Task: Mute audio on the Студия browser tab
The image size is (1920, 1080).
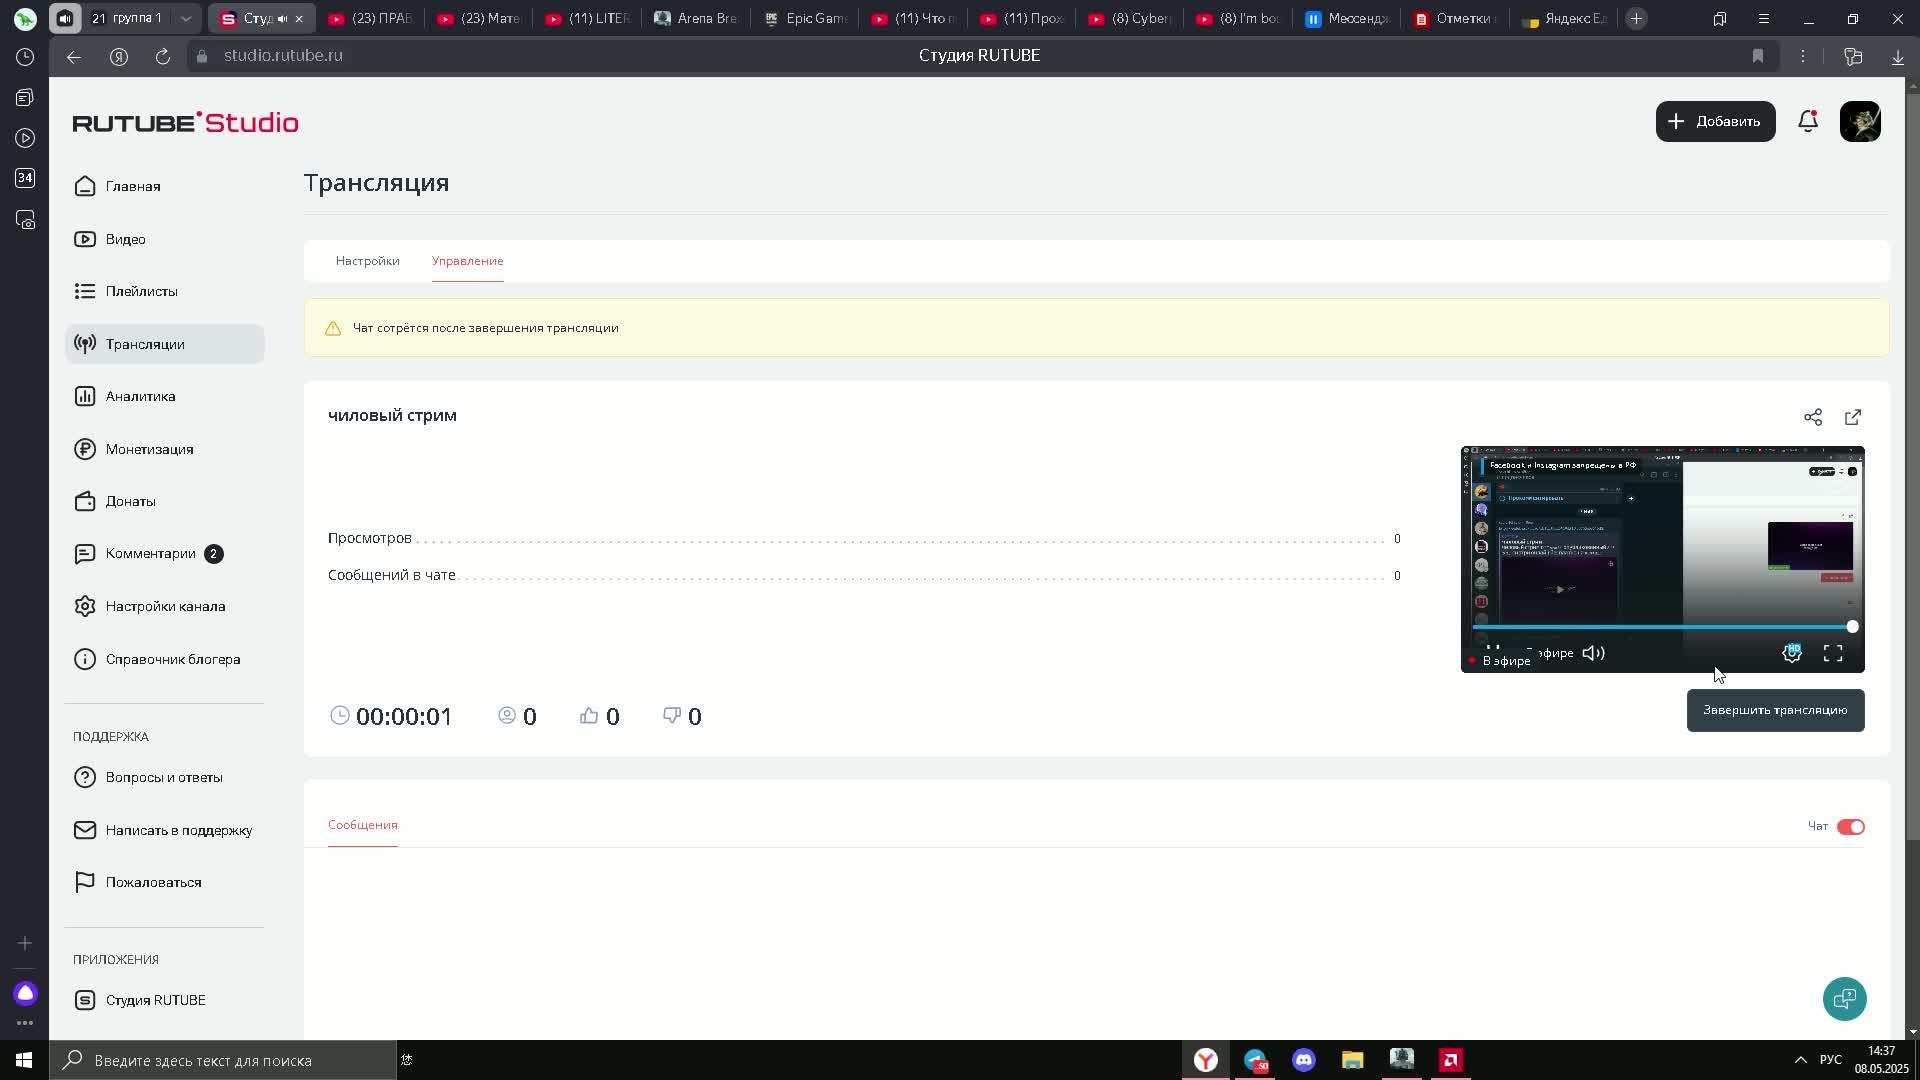Action: coord(282,19)
